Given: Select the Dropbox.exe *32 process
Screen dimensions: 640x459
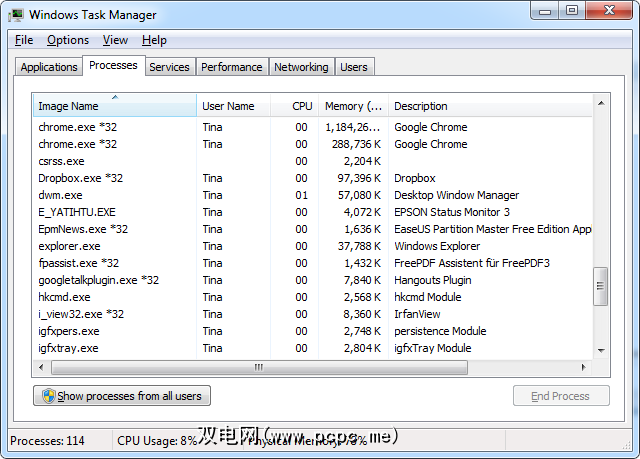Looking at the screenshot, I should click(x=312, y=178).
